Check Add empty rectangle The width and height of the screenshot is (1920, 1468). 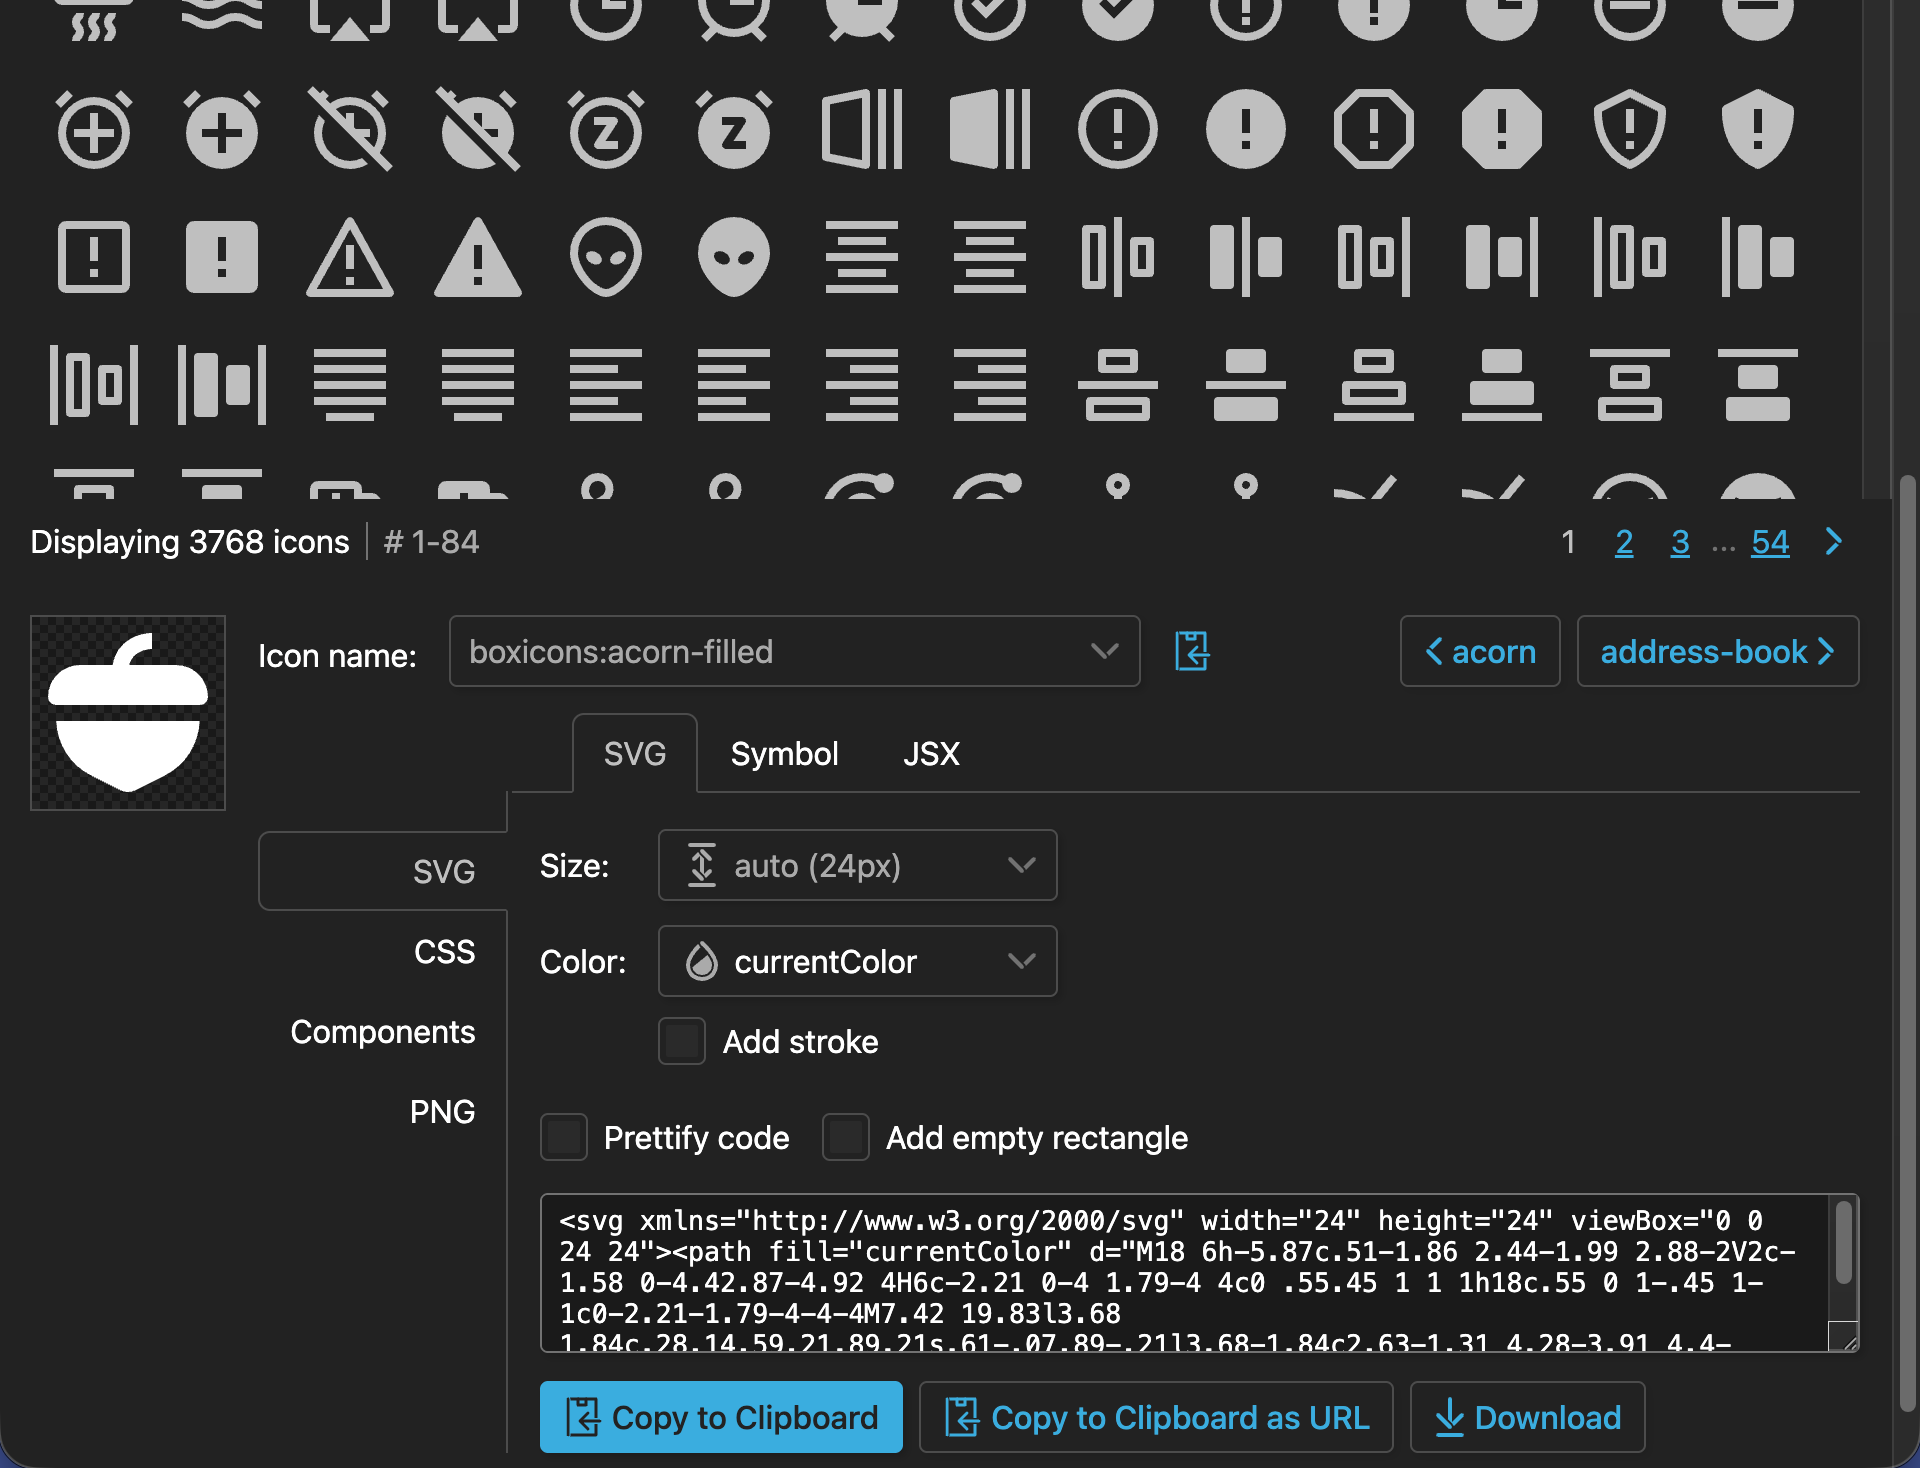tap(846, 1137)
